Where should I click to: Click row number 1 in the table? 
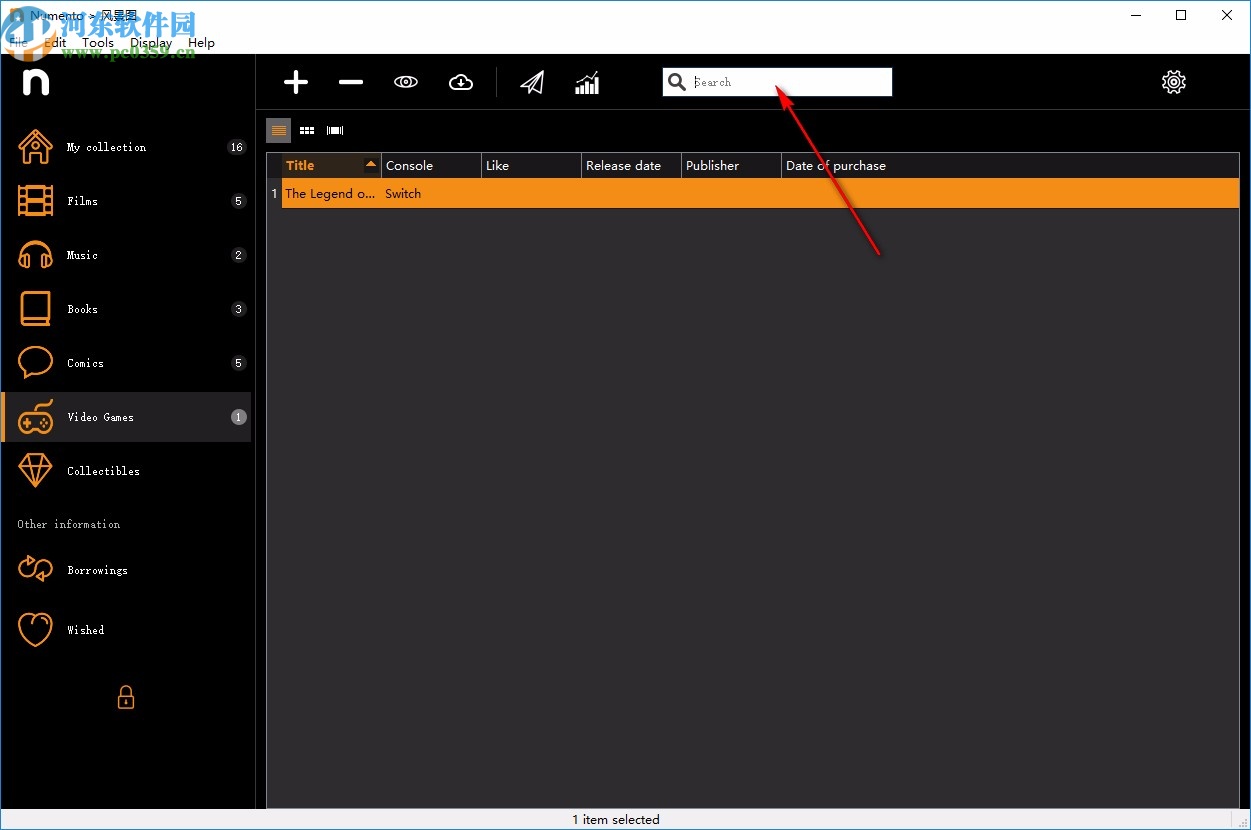point(274,194)
